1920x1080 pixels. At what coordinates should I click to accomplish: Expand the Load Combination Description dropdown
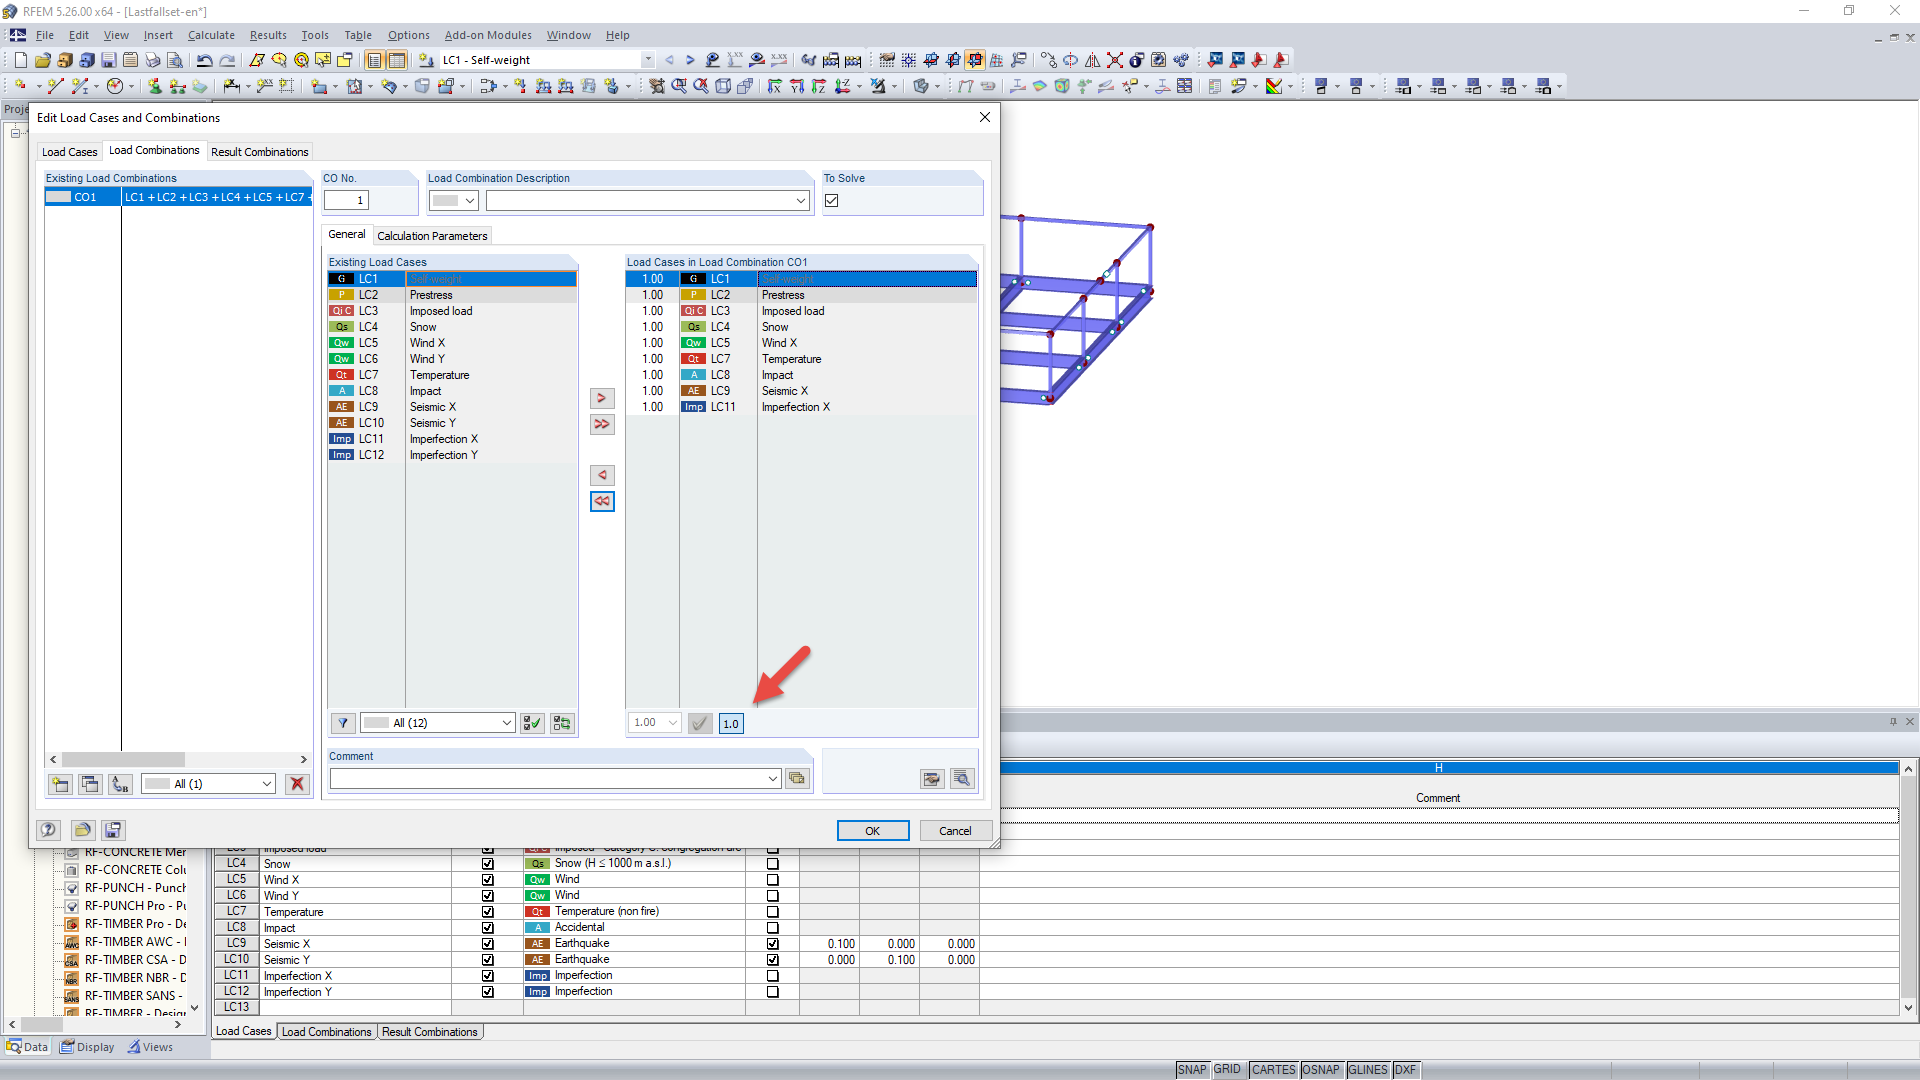[800, 201]
